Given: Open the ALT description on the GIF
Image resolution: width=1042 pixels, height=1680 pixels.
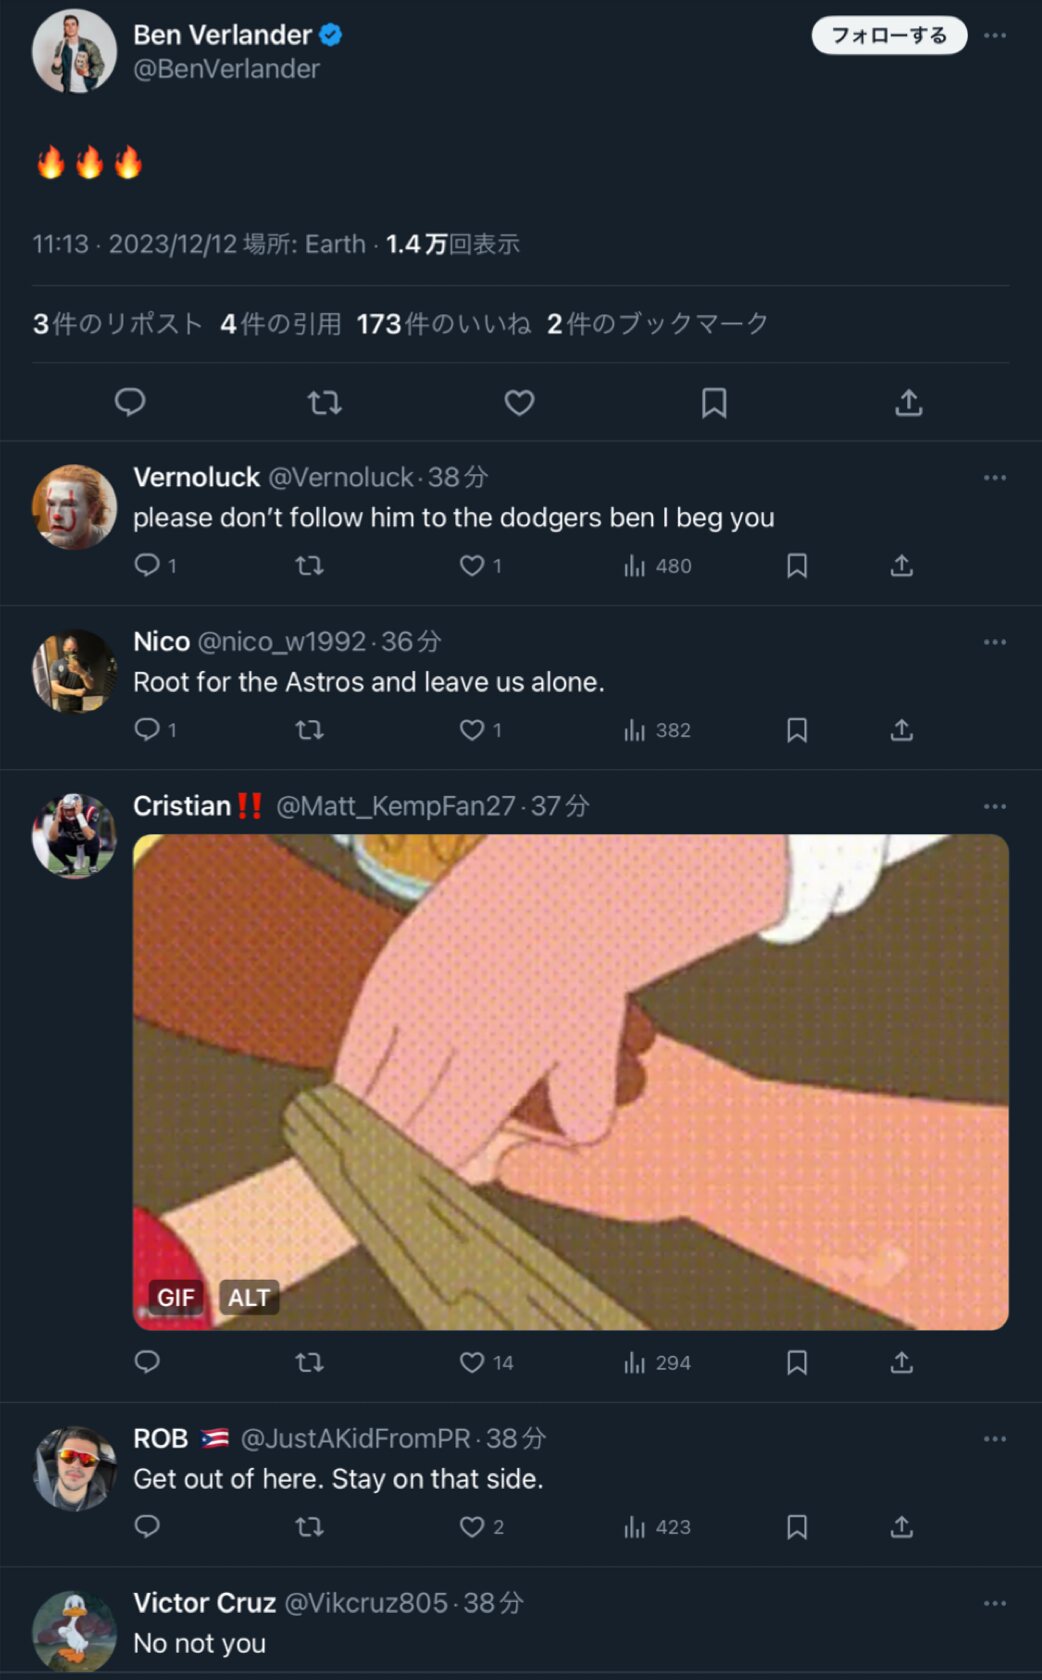Looking at the screenshot, I should pyautogui.click(x=249, y=1297).
